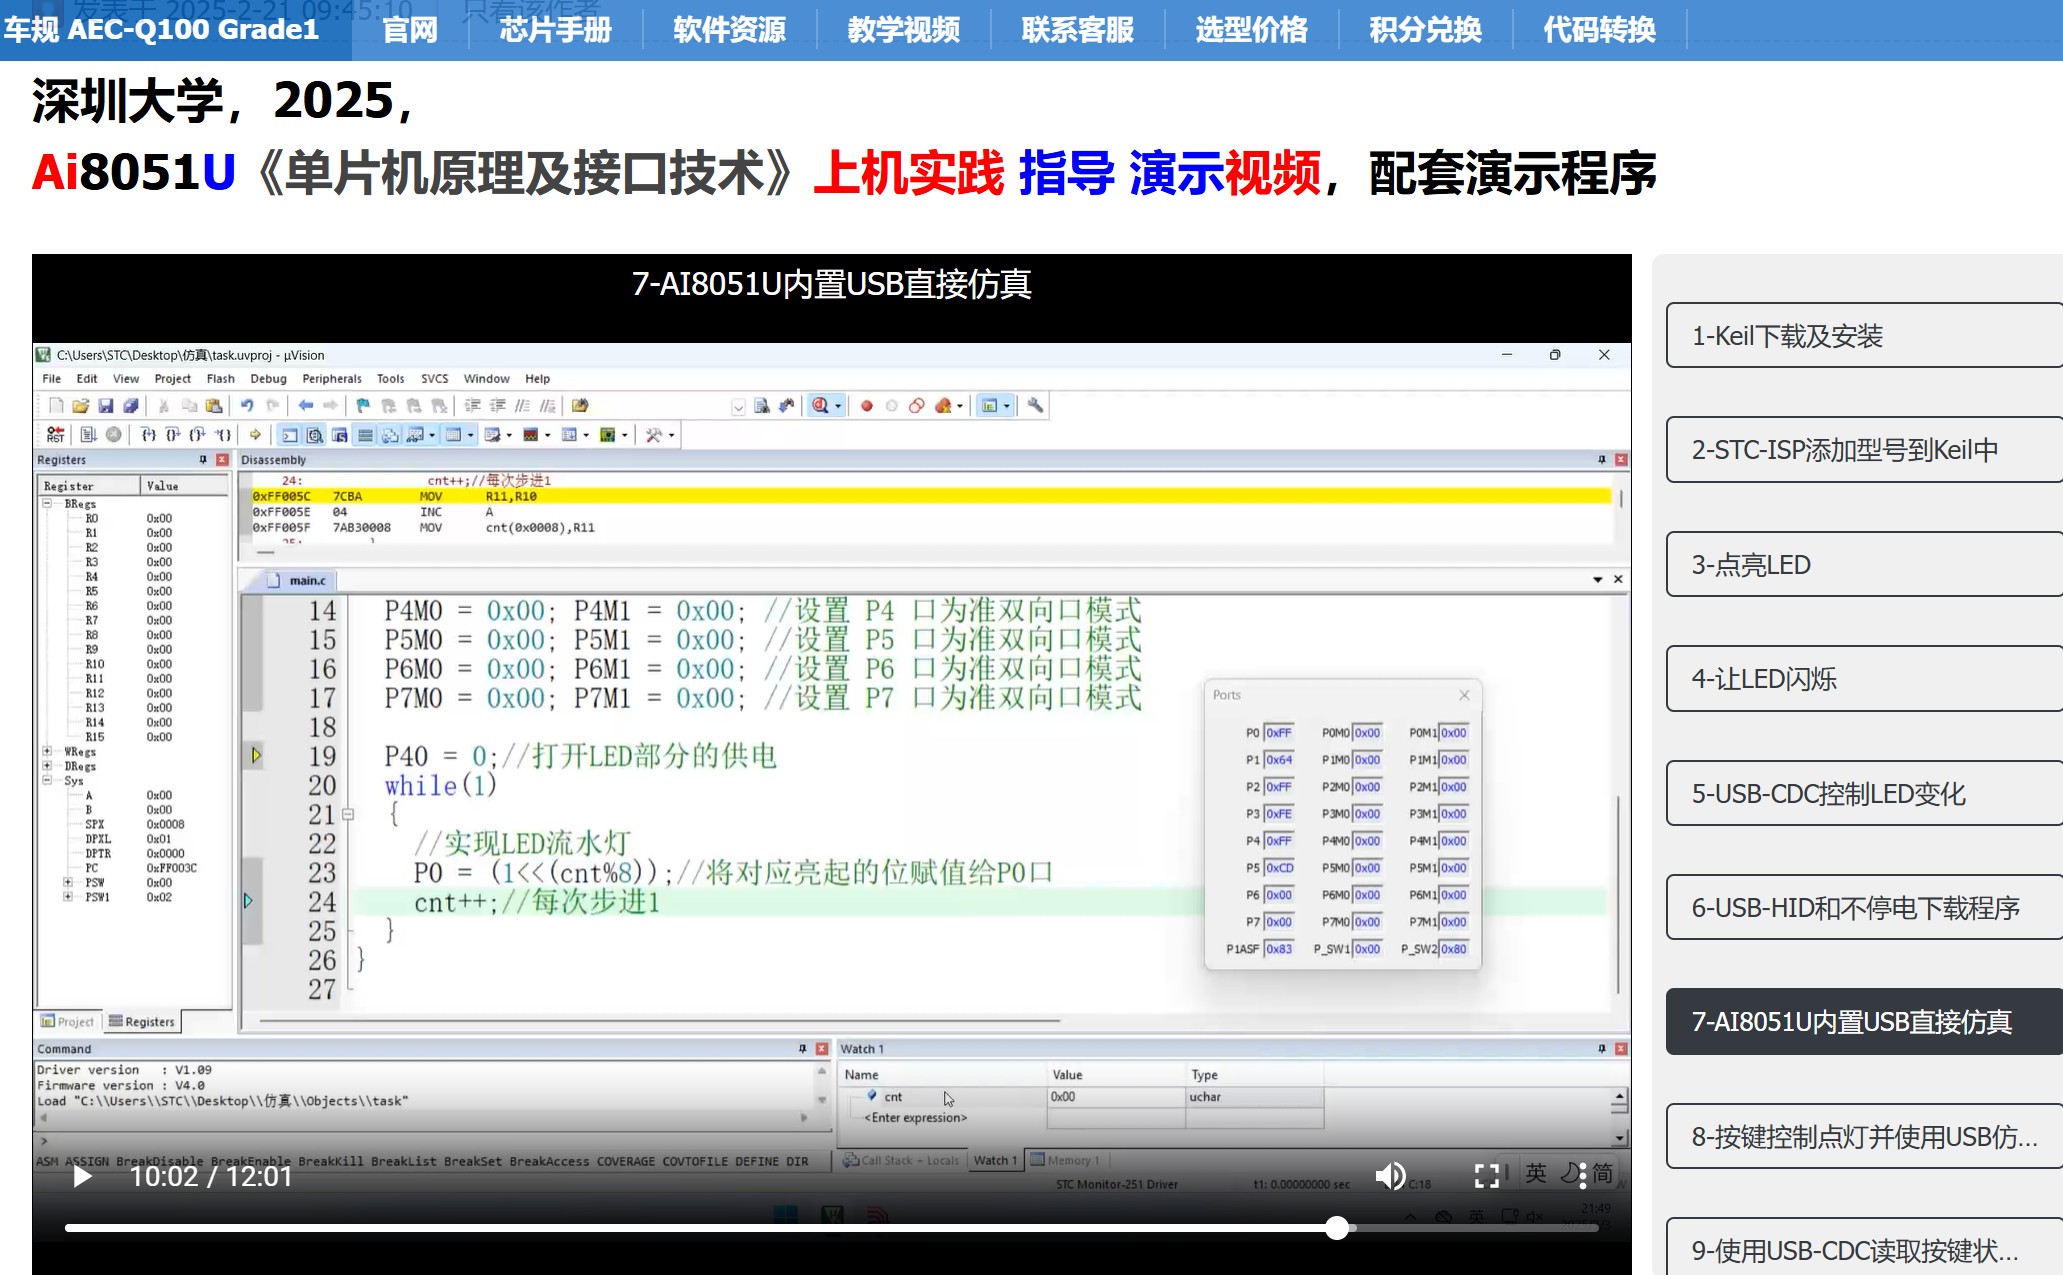Open playlist item 5-USB-CDC控制LED变化

1864,794
